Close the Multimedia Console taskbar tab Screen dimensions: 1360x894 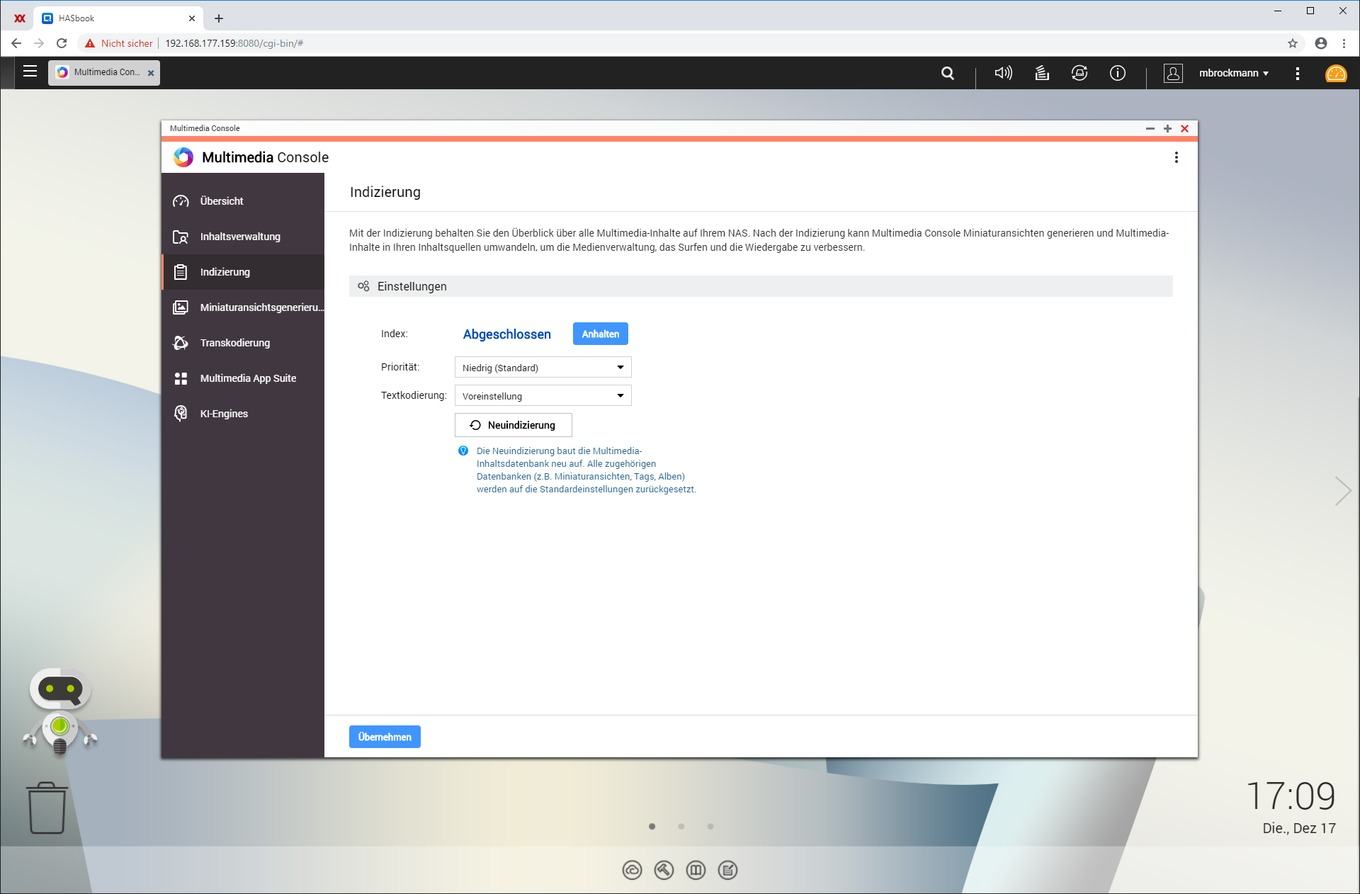click(x=151, y=73)
